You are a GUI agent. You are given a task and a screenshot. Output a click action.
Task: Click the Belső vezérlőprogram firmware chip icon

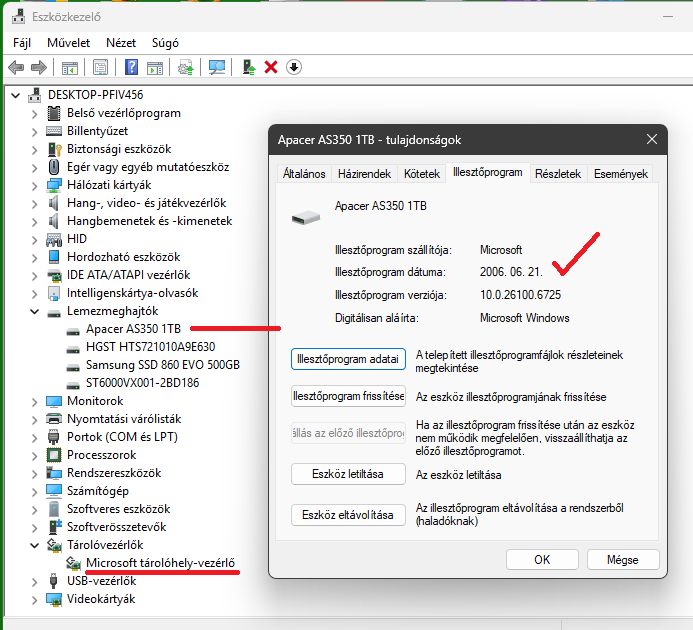pyautogui.click(x=54, y=113)
